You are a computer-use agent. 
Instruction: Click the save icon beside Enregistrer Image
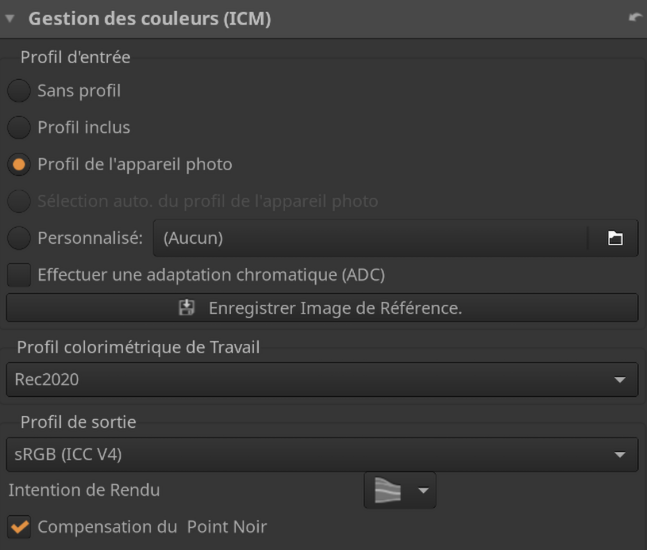point(187,308)
